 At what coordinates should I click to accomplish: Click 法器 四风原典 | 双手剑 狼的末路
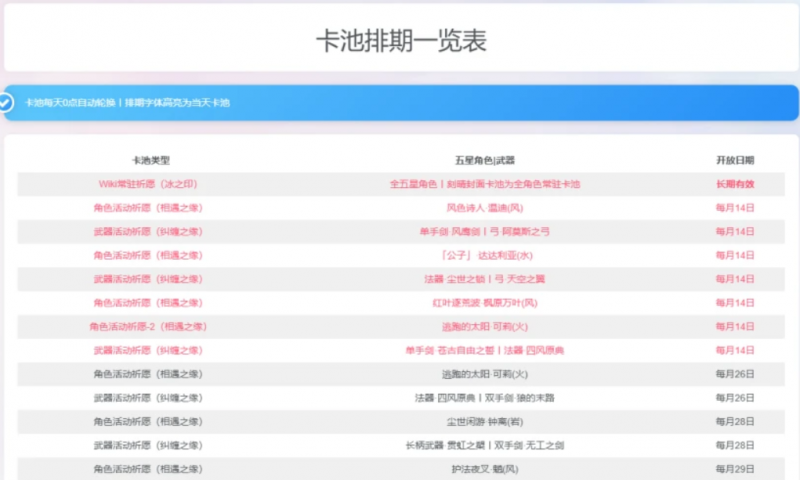click(x=484, y=397)
